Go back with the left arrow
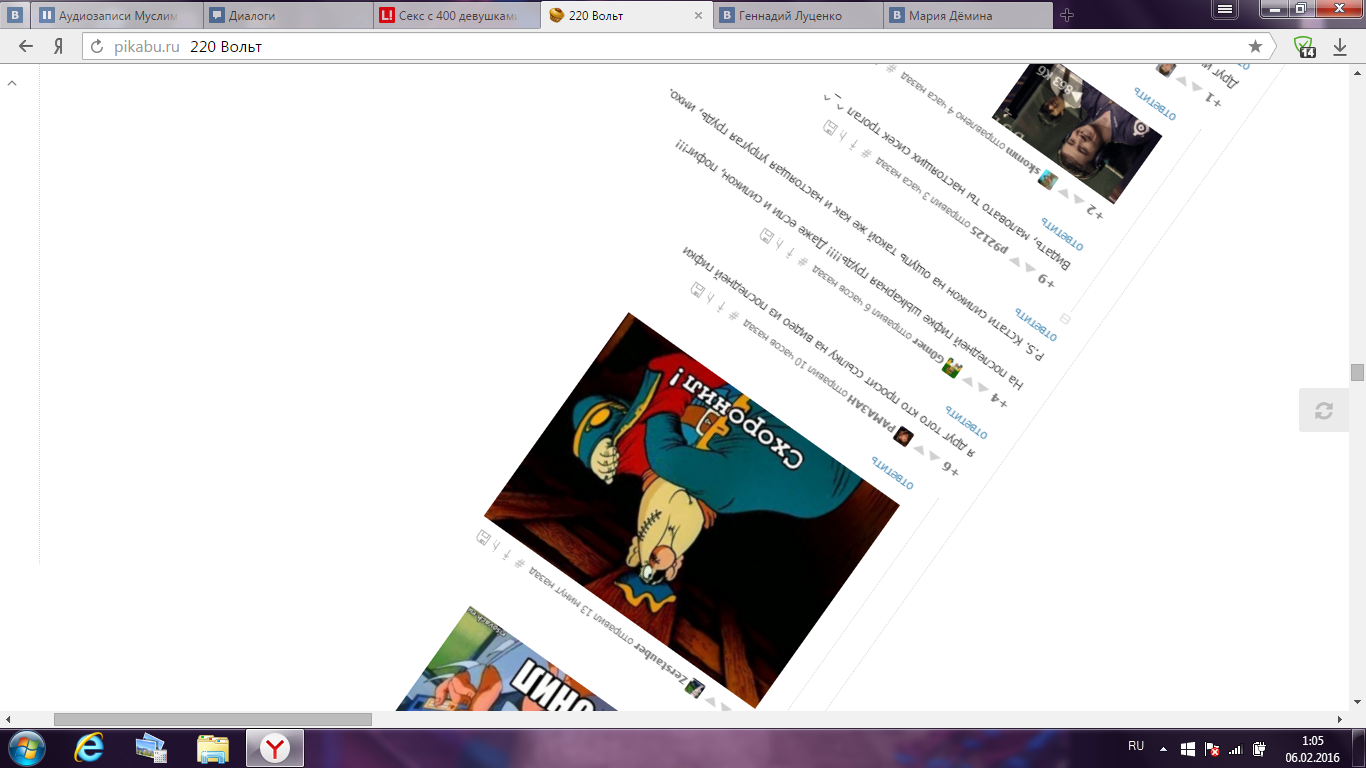The height and width of the screenshot is (768, 1366). pyautogui.click(x=26, y=46)
